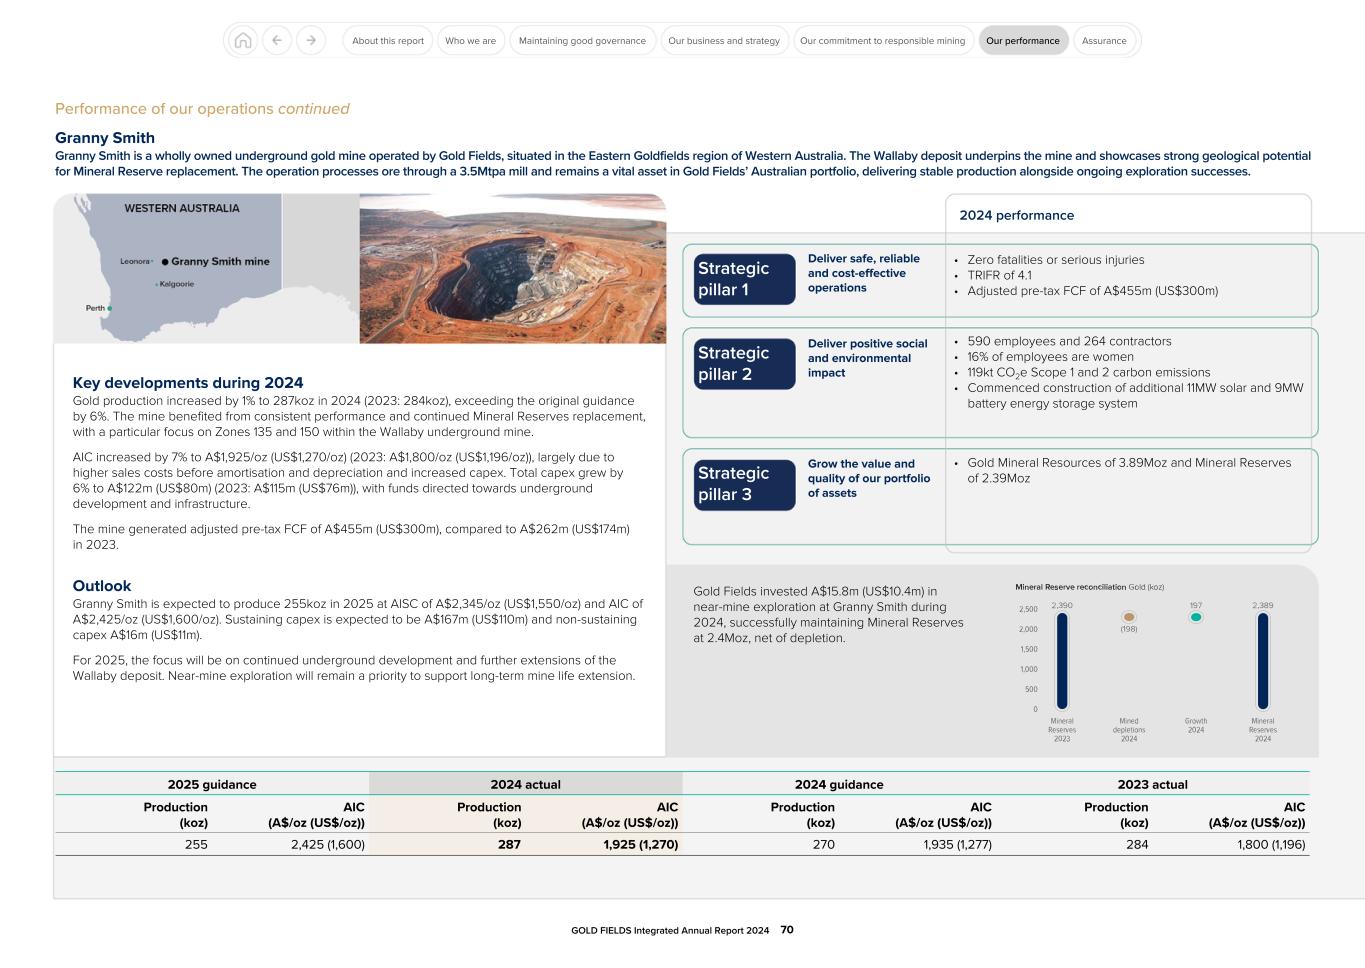Go to Maintaining good governance section
The height and width of the screenshot is (968, 1365).
pos(581,40)
